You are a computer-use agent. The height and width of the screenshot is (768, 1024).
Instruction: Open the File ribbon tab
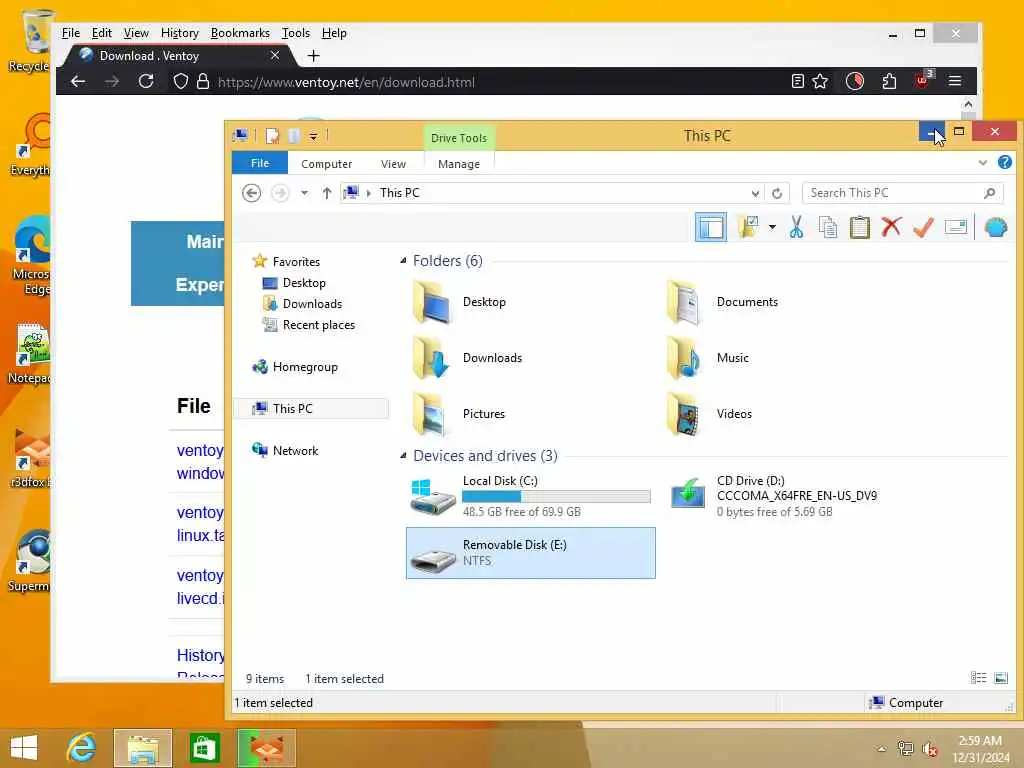[x=260, y=163]
